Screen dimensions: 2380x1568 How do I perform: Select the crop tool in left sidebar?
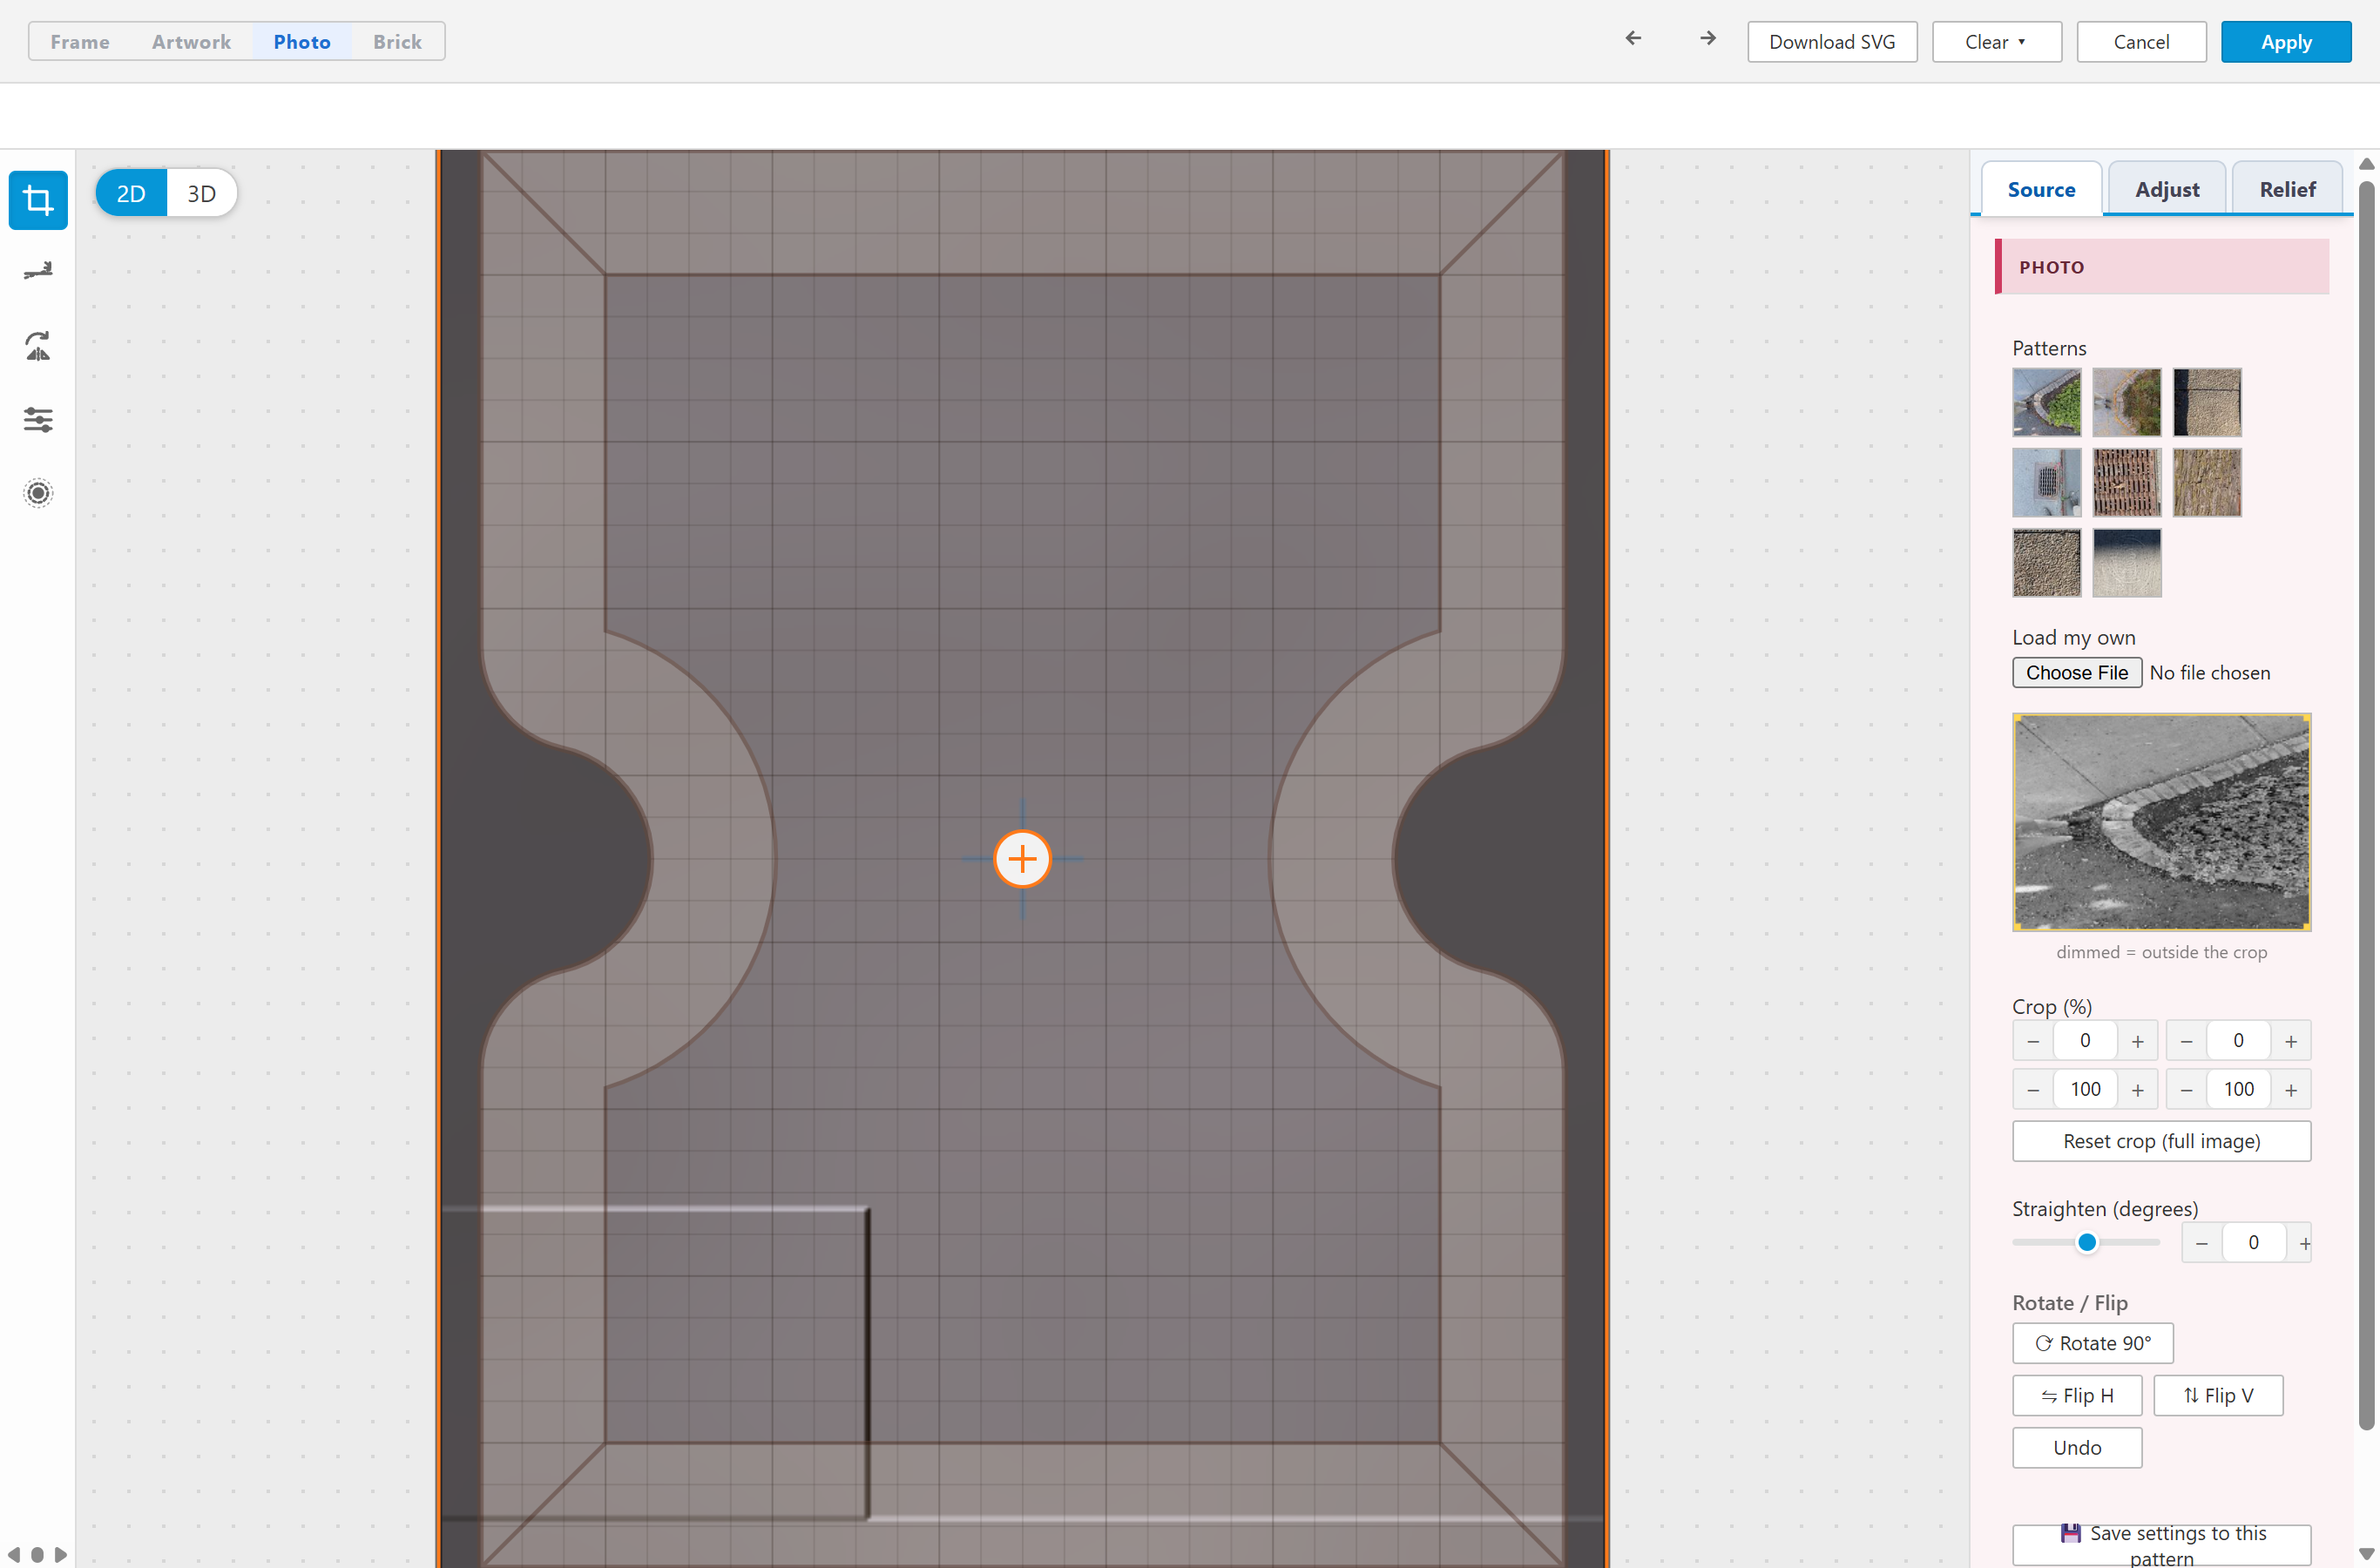[38, 200]
